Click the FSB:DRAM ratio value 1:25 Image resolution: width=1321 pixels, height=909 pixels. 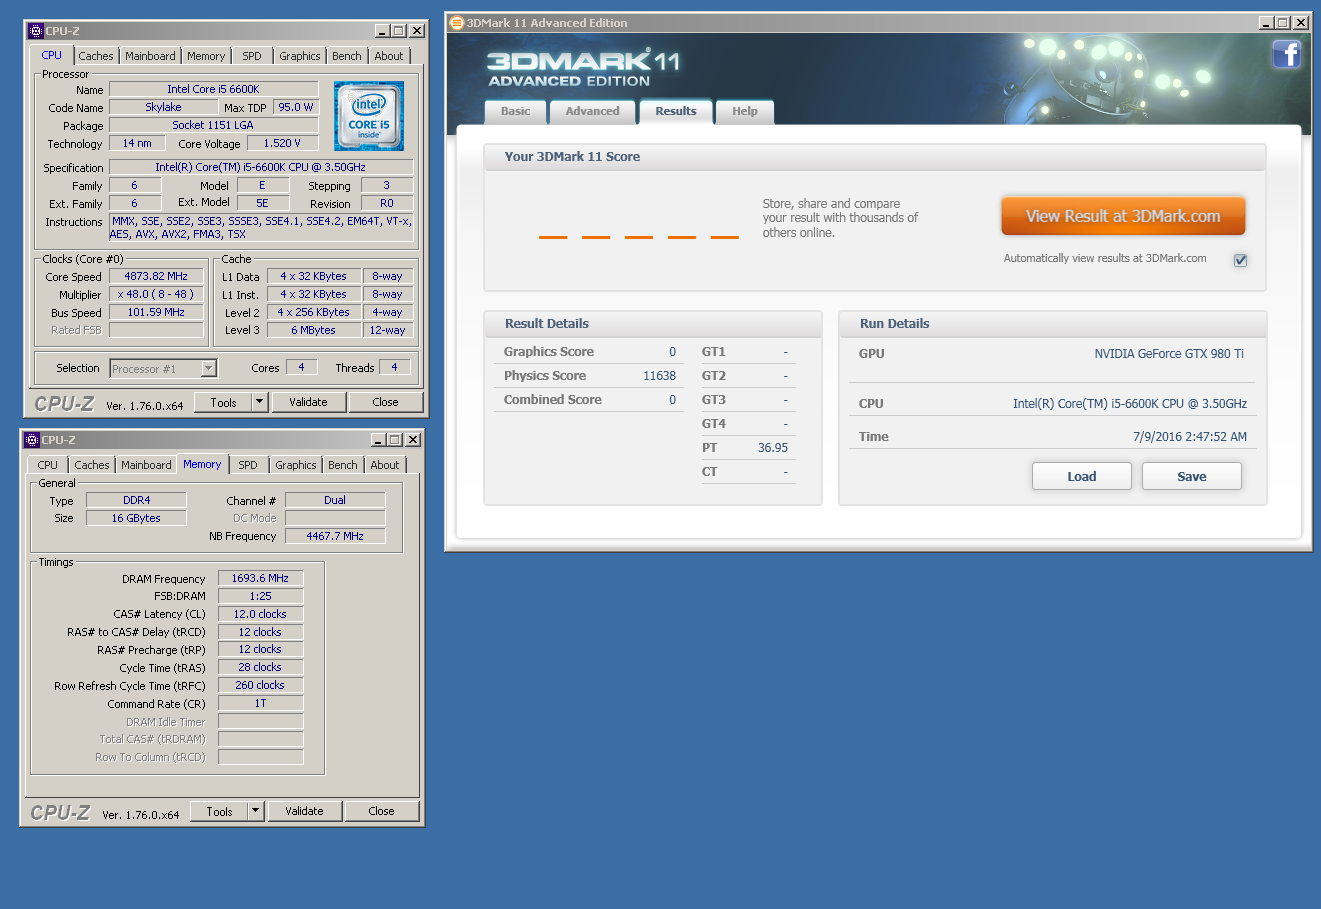tap(260, 596)
